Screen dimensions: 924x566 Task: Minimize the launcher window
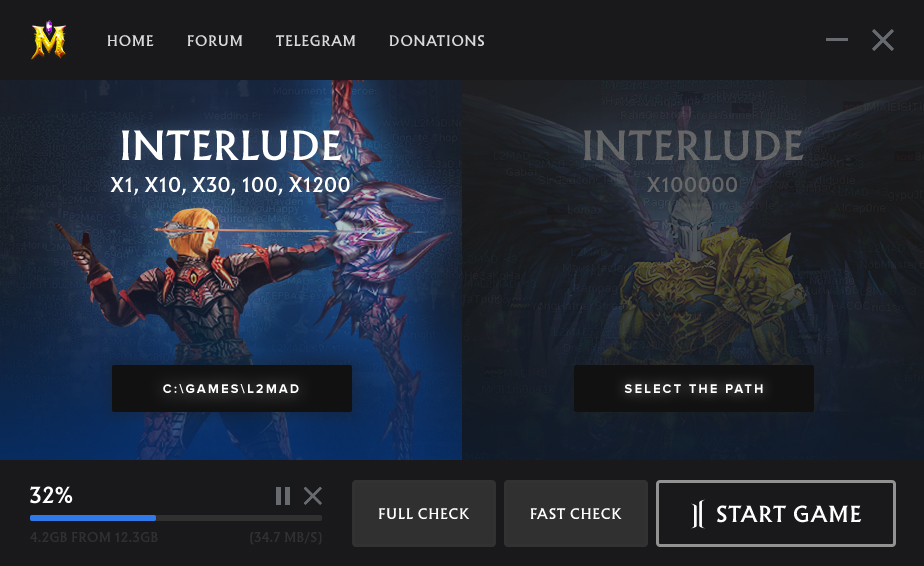(837, 40)
